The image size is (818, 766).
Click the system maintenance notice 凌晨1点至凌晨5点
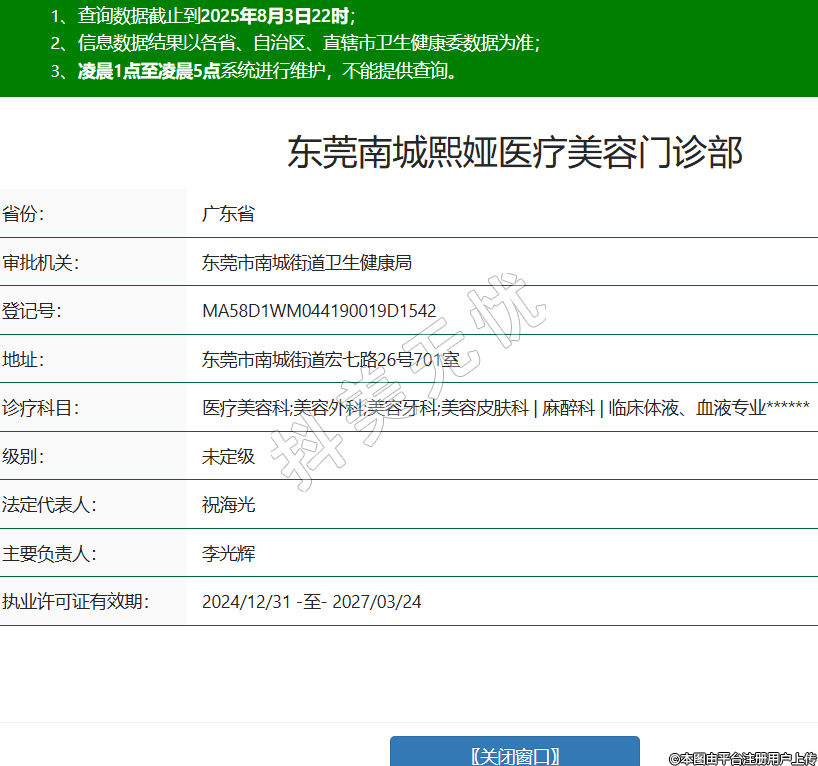pos(149,72)
